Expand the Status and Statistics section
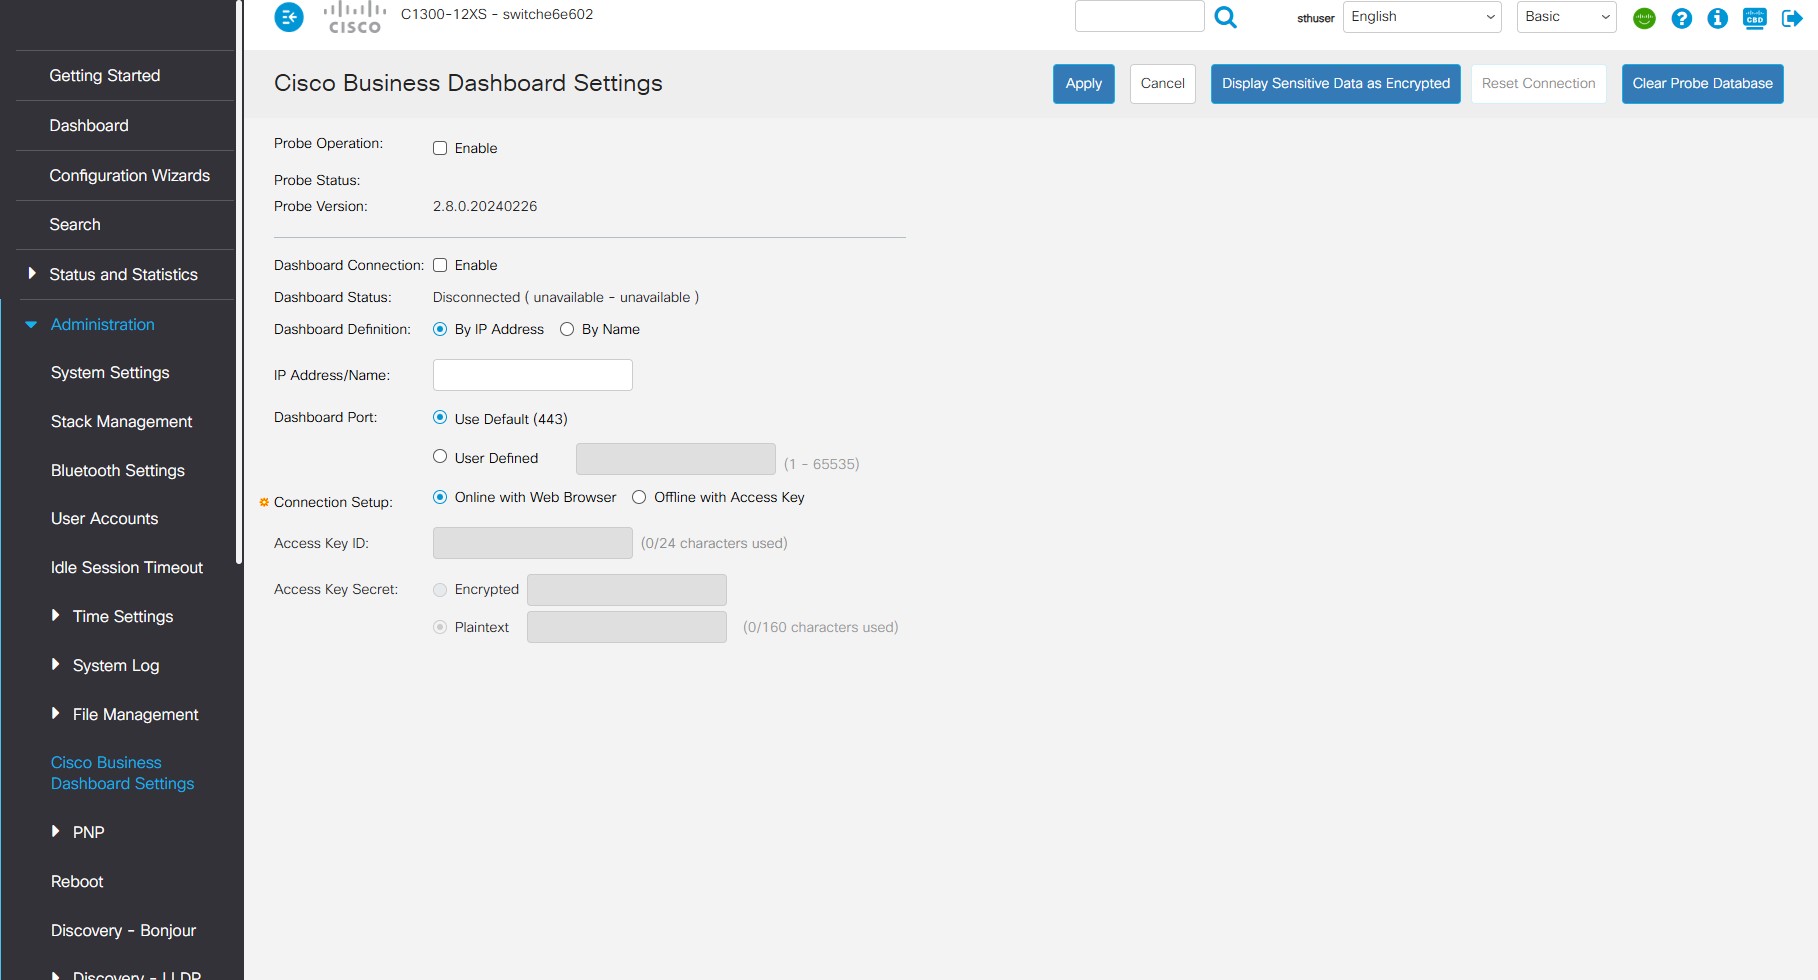The height and width of the screenshot is (980, 1818). click(x=123, y=274)
